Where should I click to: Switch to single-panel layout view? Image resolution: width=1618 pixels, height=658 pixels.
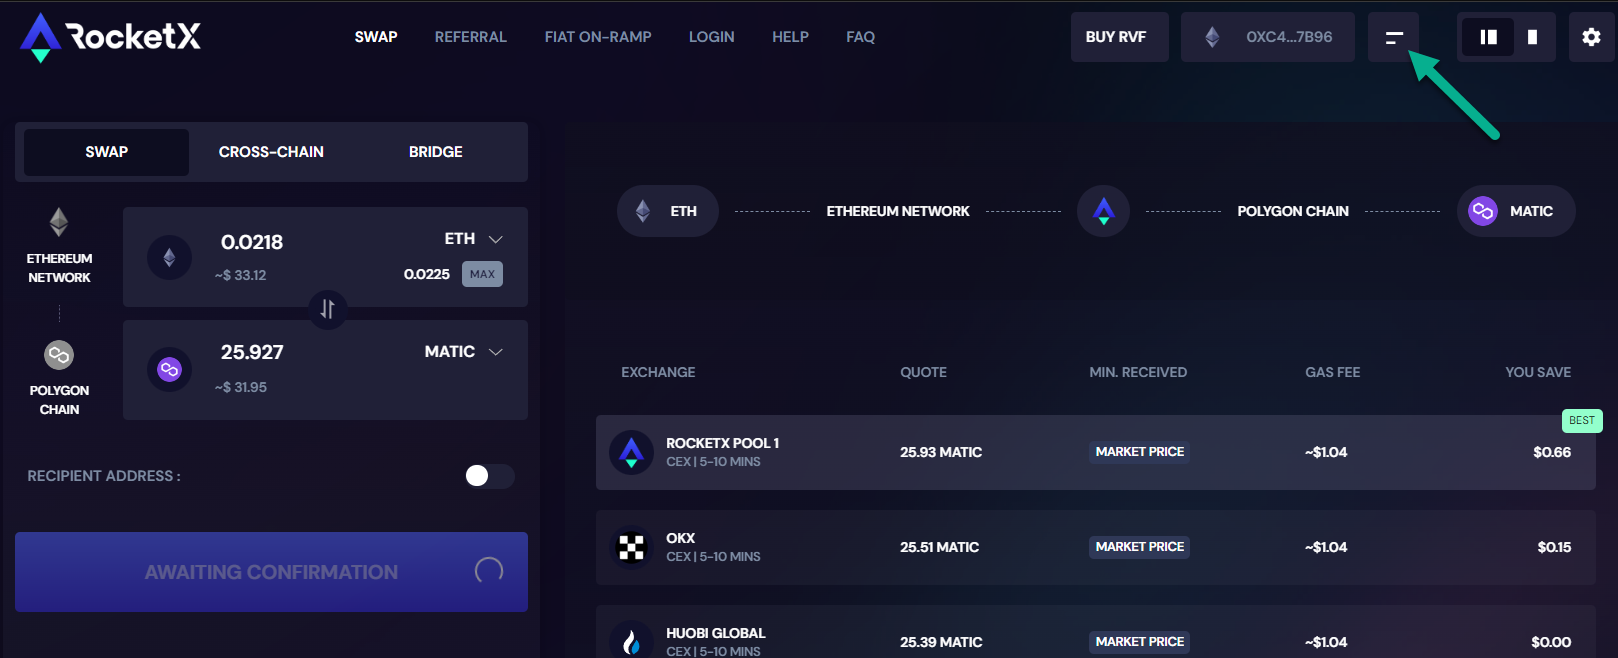(x=1533, y=37)
